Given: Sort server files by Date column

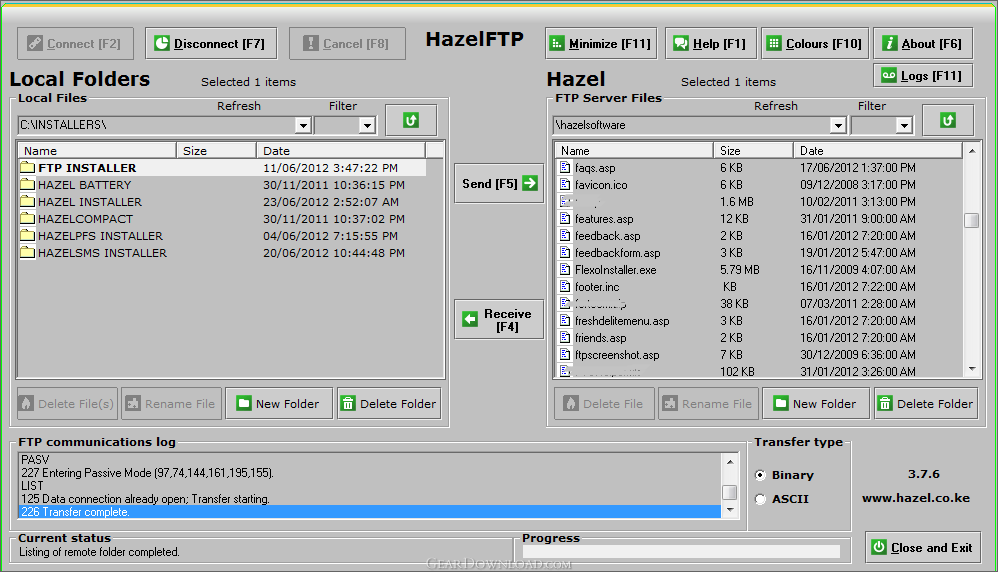Looking at the screenshot, I should click(x=878, y=151).
